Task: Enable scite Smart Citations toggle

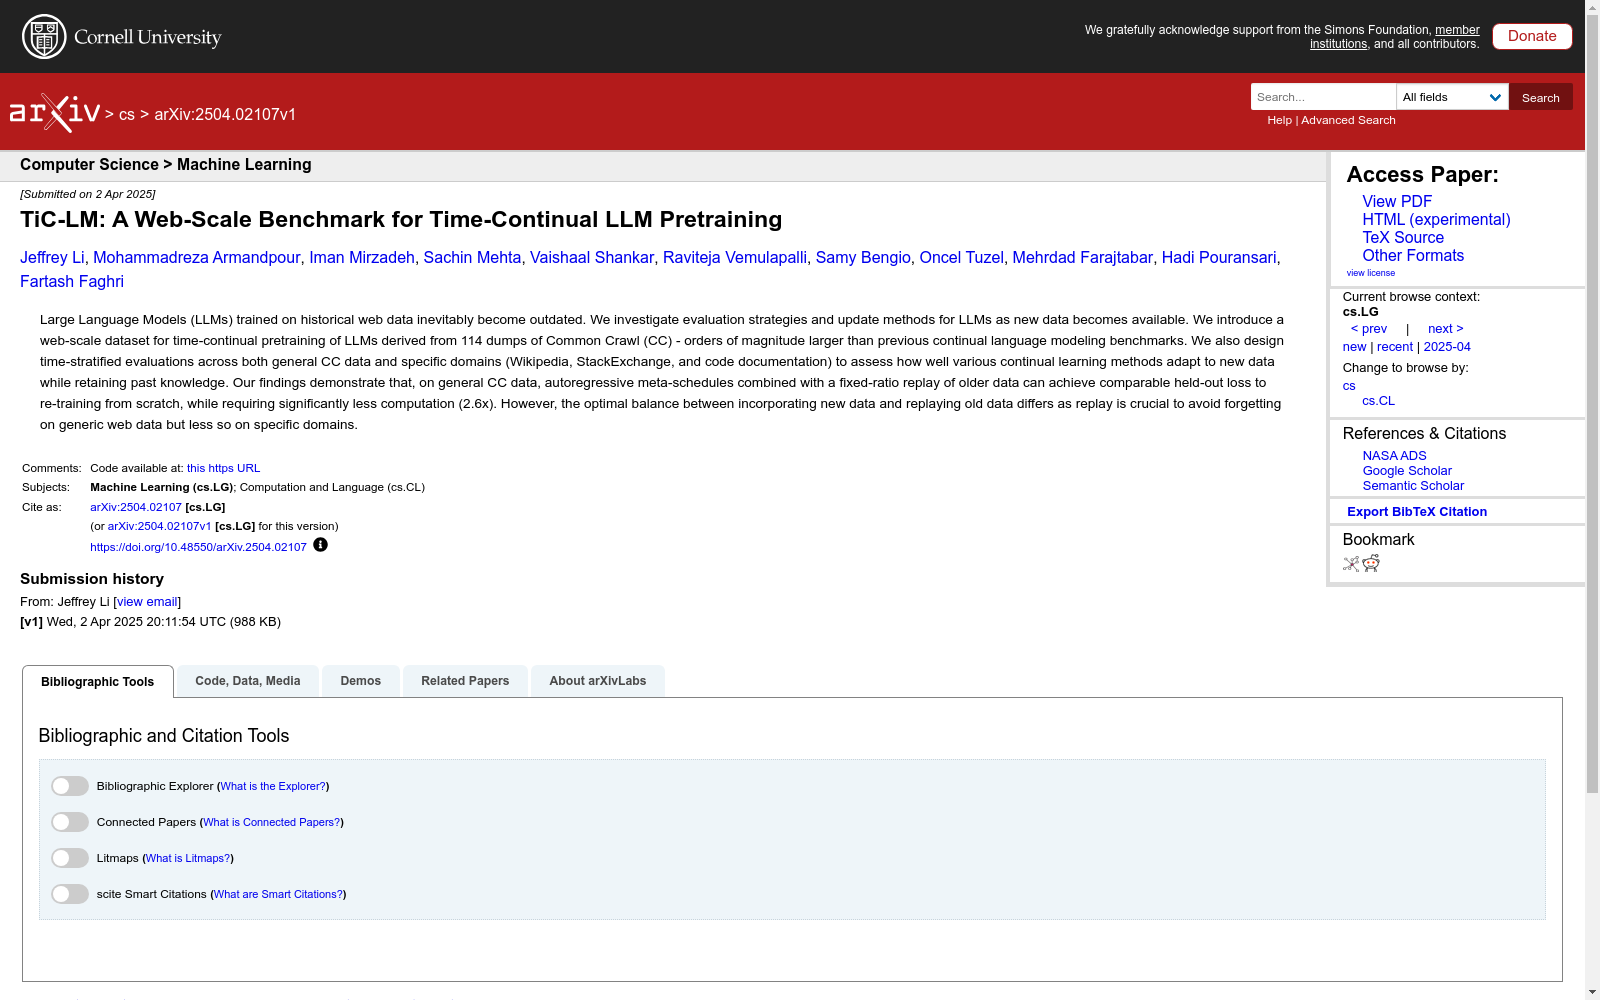Action: coord(70,894)
